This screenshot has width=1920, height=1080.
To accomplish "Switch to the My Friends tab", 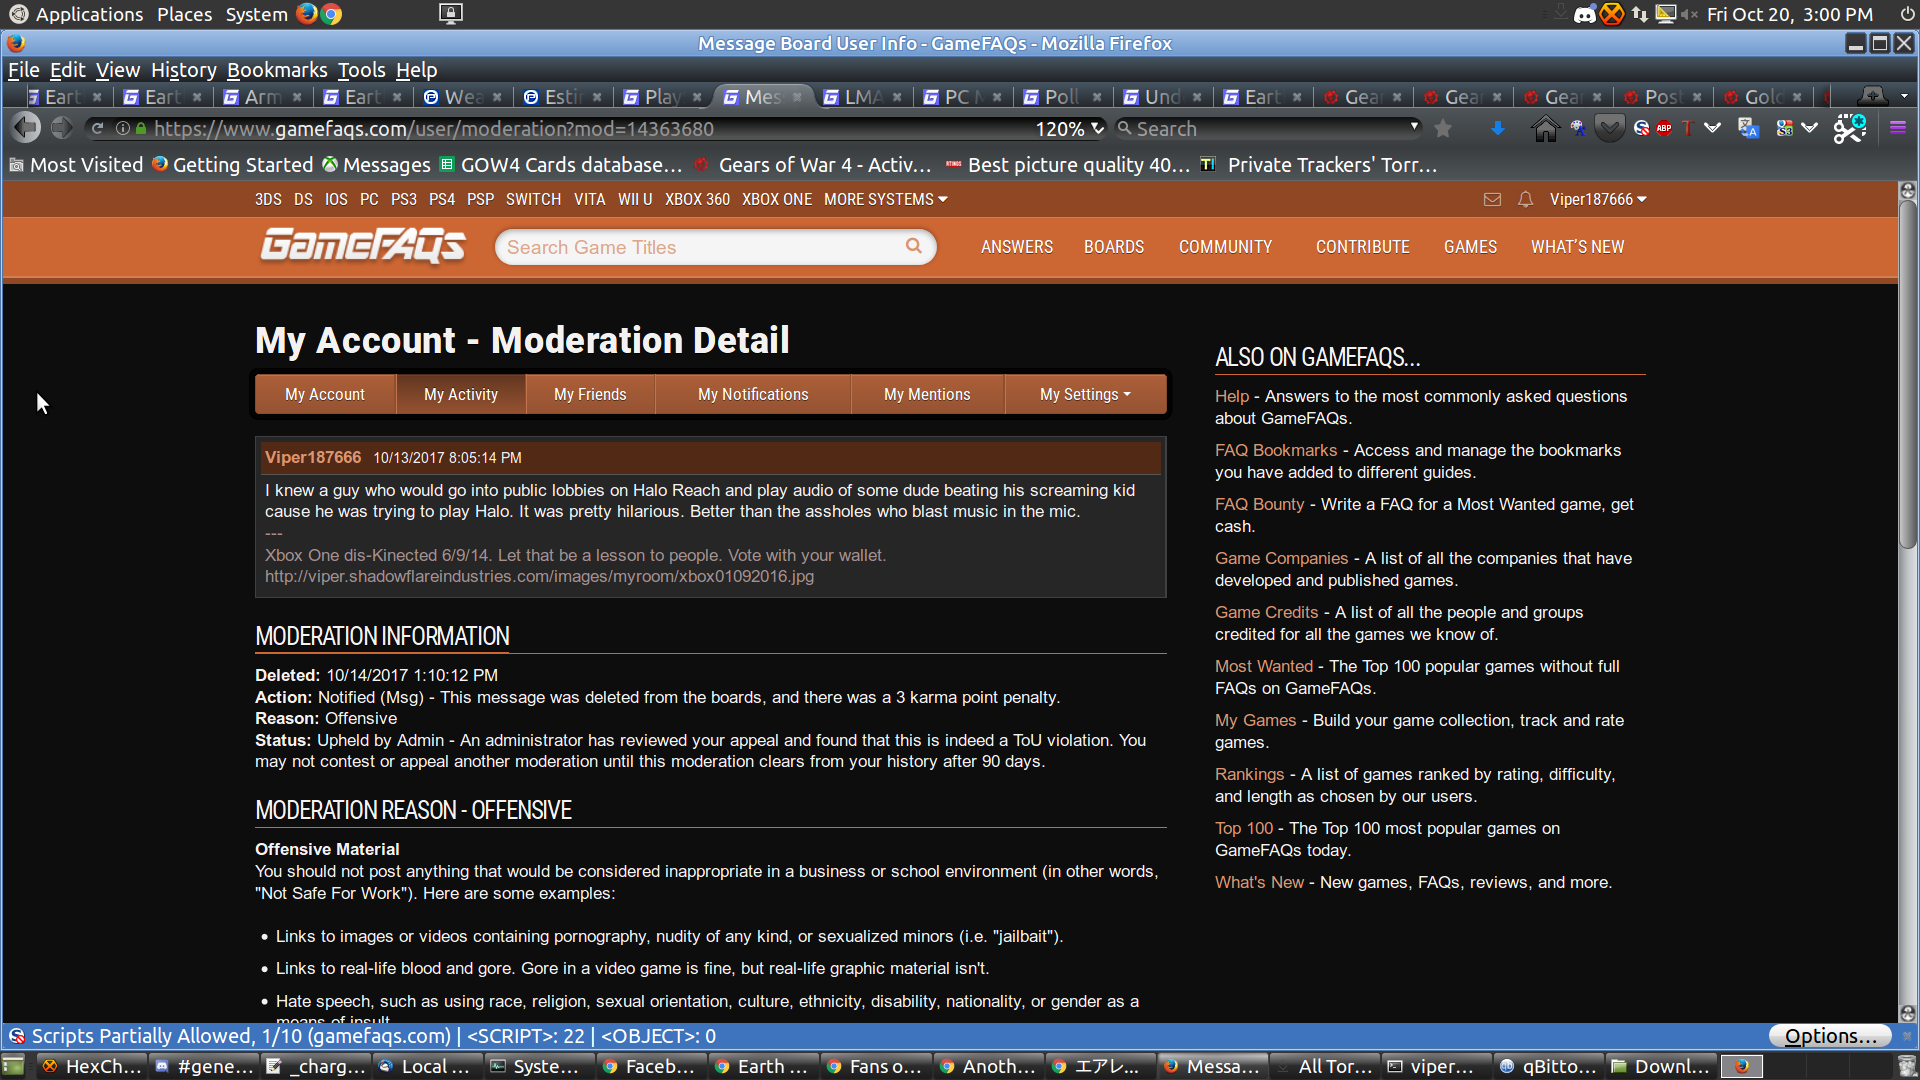I will [x=590, y=394].
